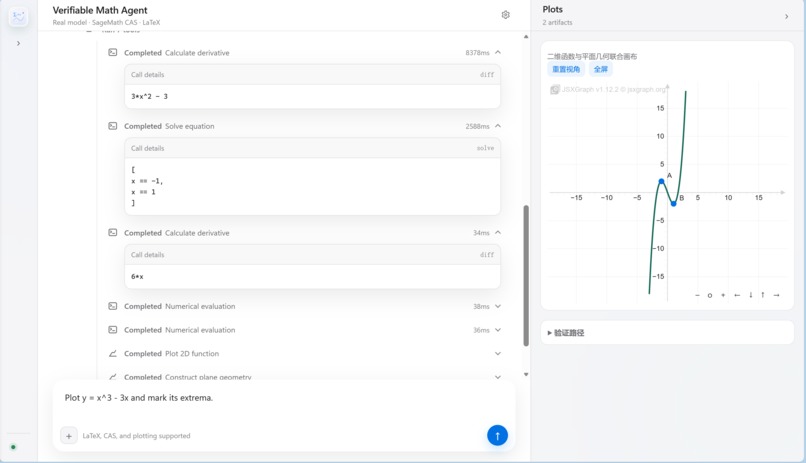Expand the 36ms Numerical evaluation row

click(x=498, y=330)
